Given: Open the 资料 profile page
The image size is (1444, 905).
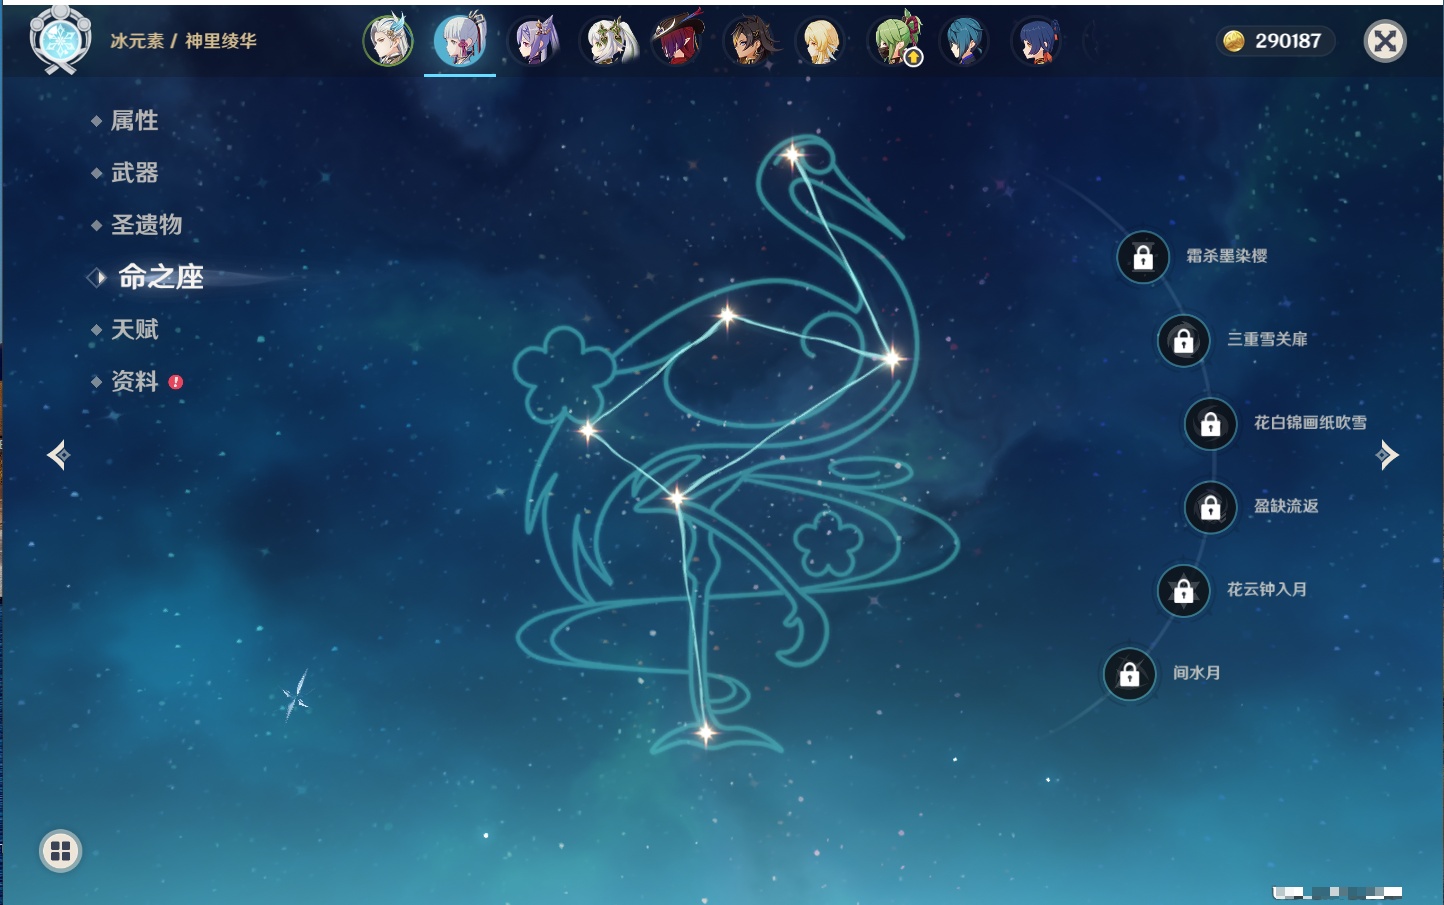Looking at the screenshot, I should point(134,381).
